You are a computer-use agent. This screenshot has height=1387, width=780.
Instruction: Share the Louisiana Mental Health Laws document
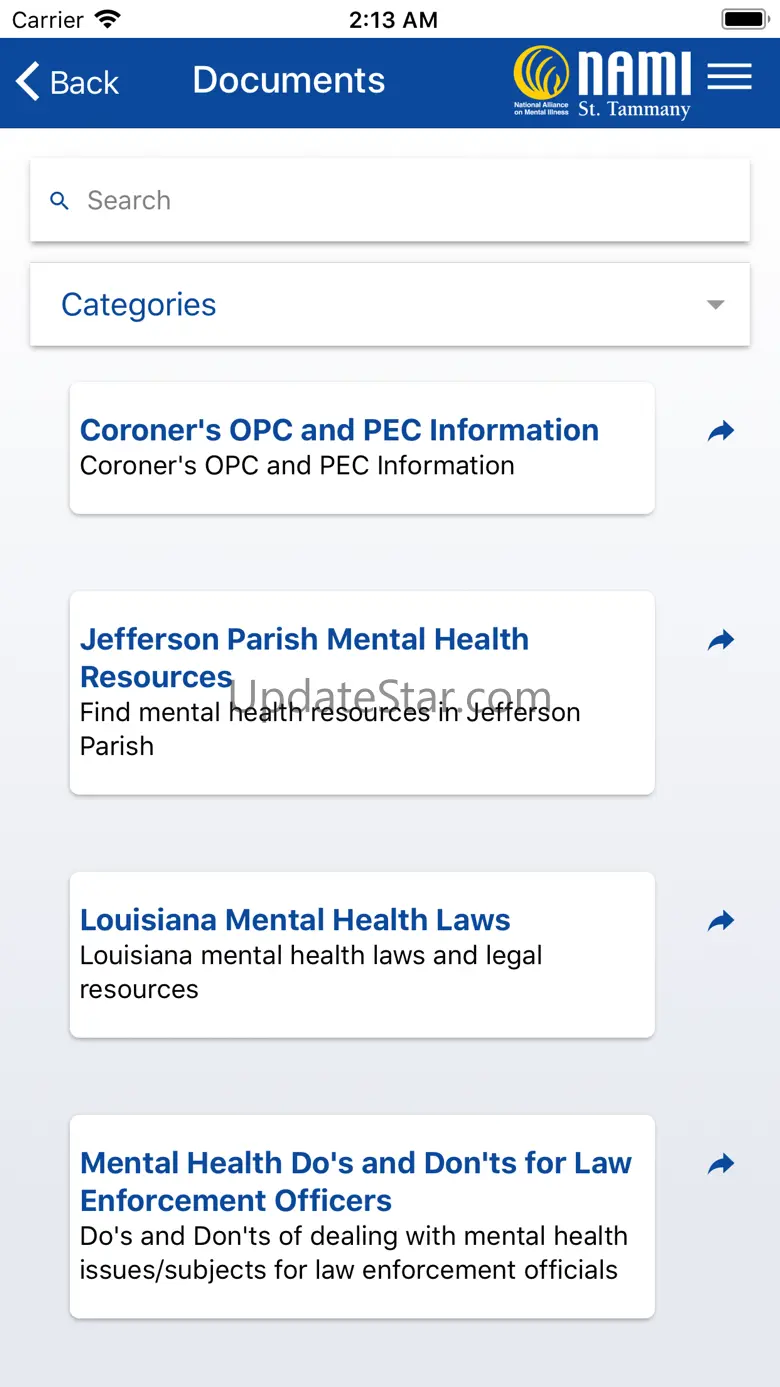tap(721, 921)
